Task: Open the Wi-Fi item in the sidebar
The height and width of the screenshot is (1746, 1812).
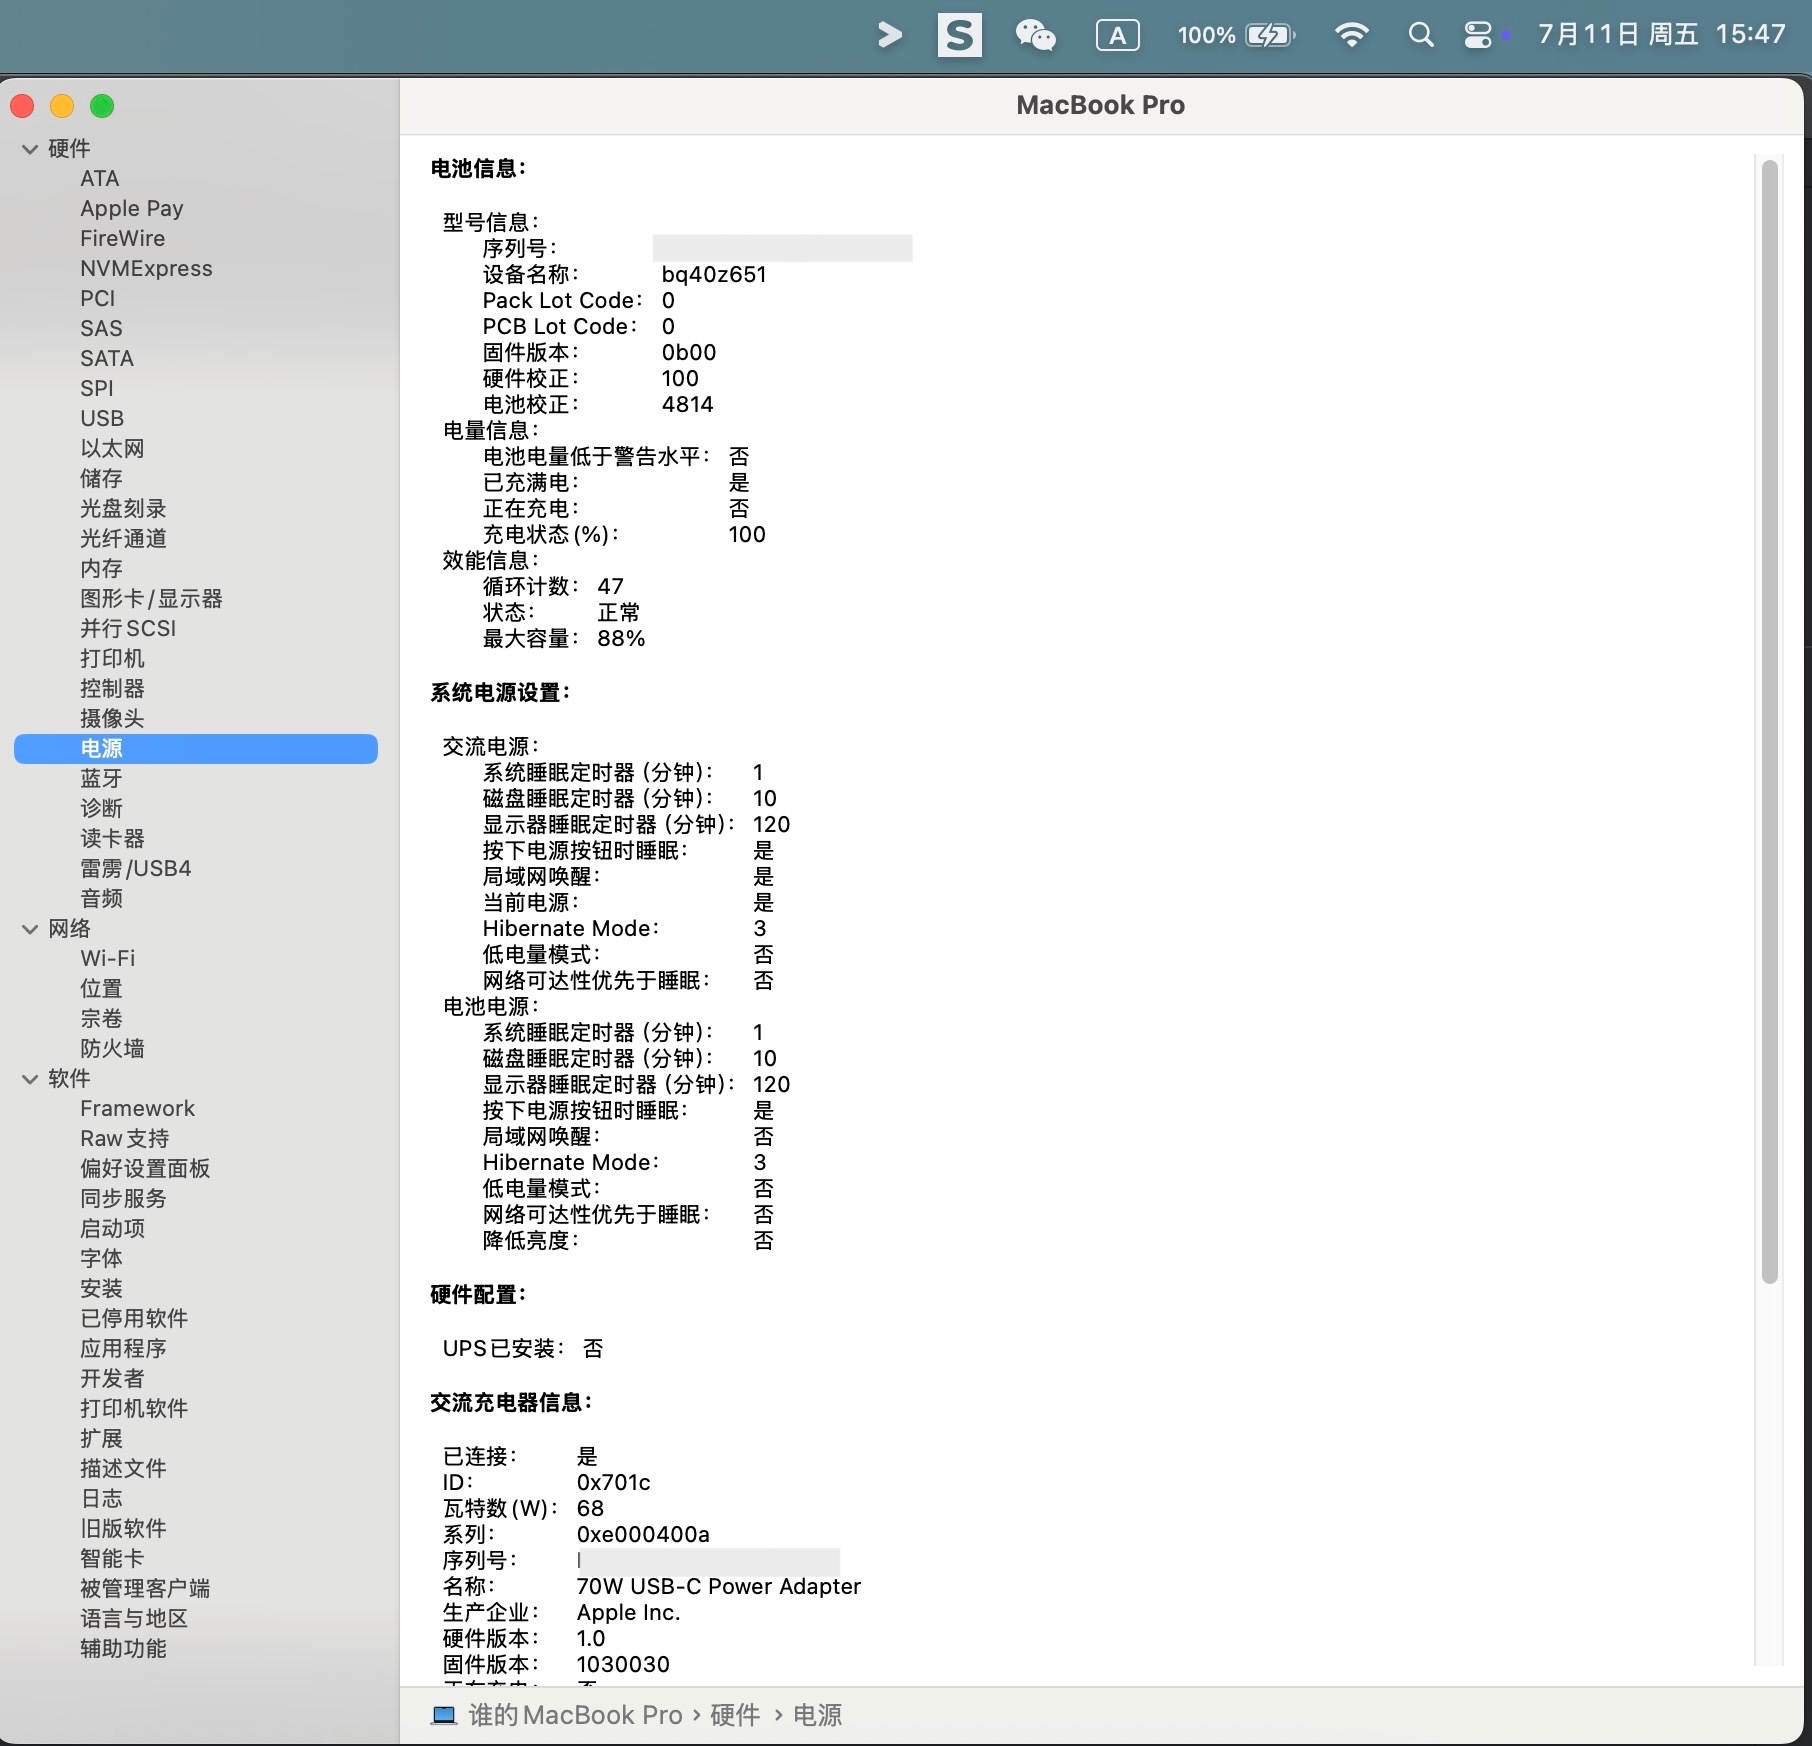Action: pos(107,958)
